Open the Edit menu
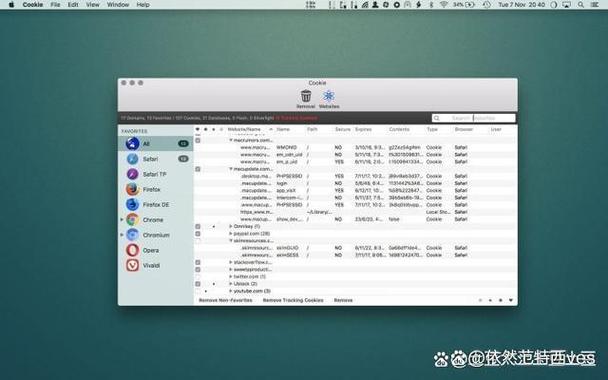 (x=73, y=5)
